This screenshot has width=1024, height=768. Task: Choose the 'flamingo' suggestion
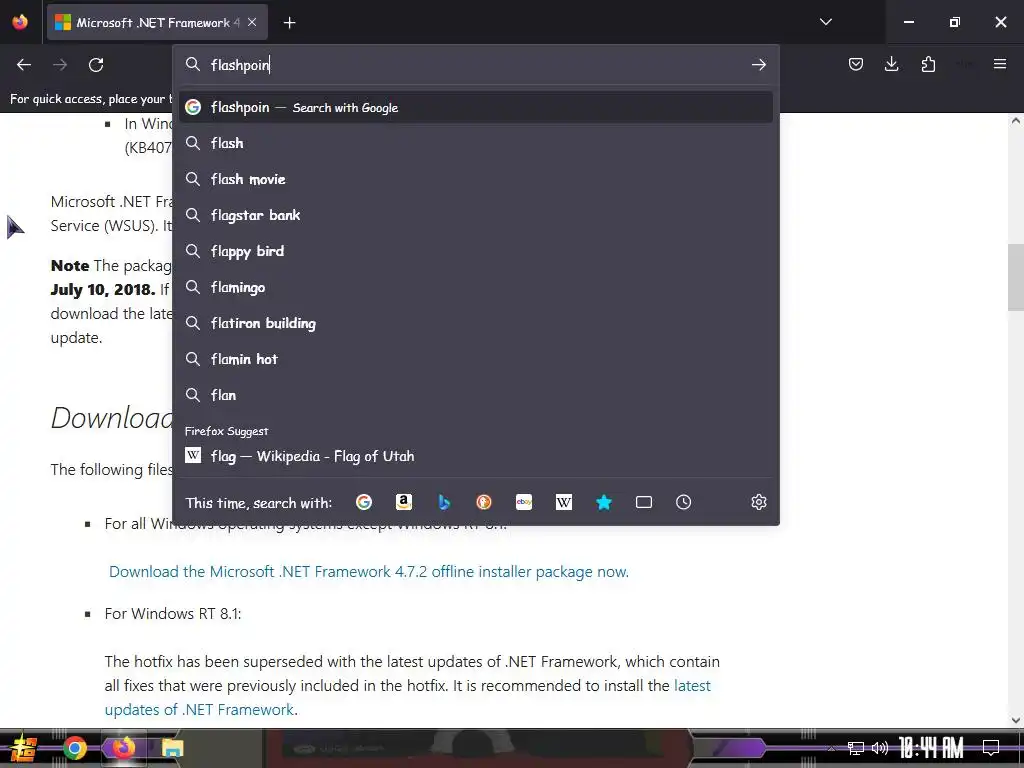pyautogui.click(x=475, y=287)
